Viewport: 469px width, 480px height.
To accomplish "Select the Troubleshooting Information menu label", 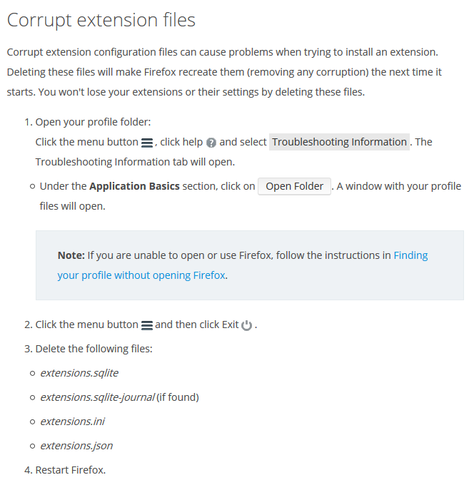I will pyautogui.click(x=339, y=142).
